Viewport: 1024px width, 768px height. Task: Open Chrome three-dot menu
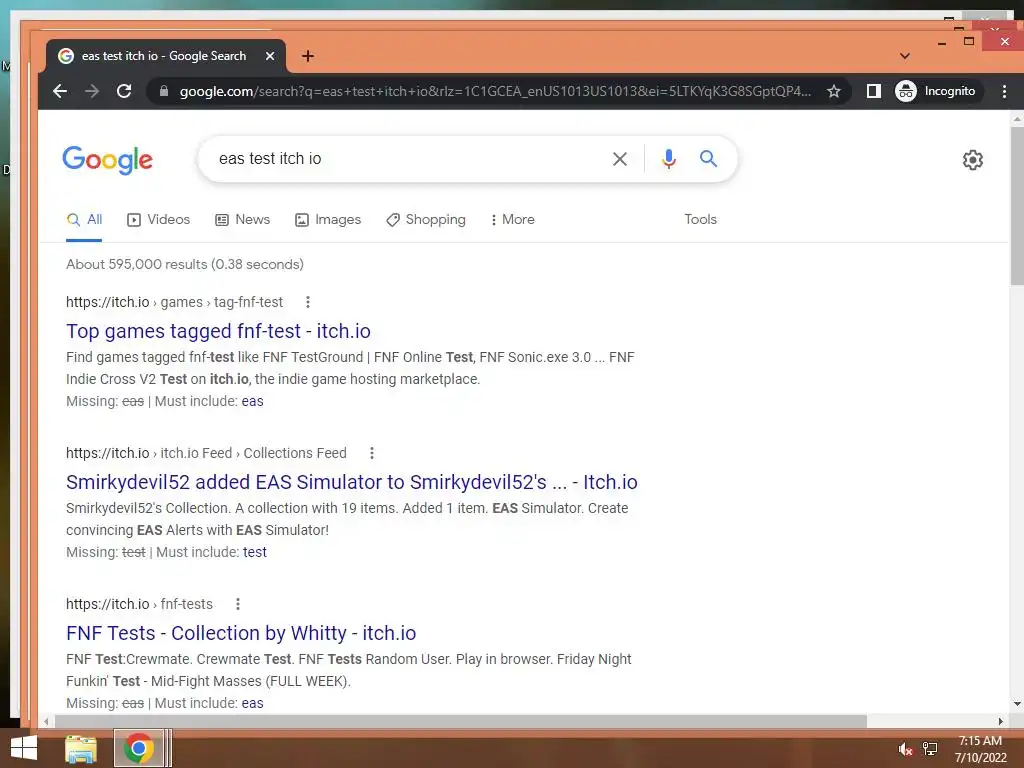[x=1004, y=91]
